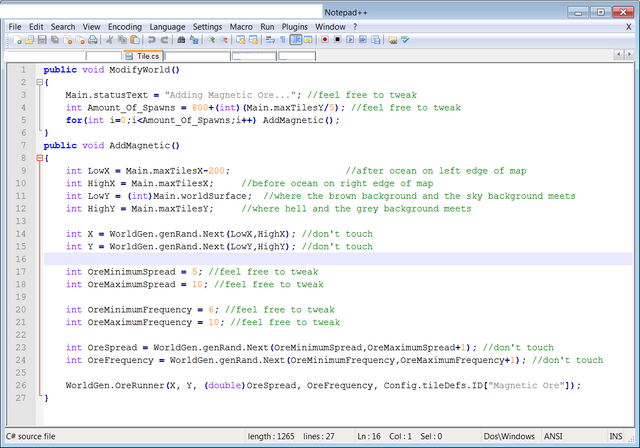Close the current file via the Close icon
The image size is (640, 448).
68,40
